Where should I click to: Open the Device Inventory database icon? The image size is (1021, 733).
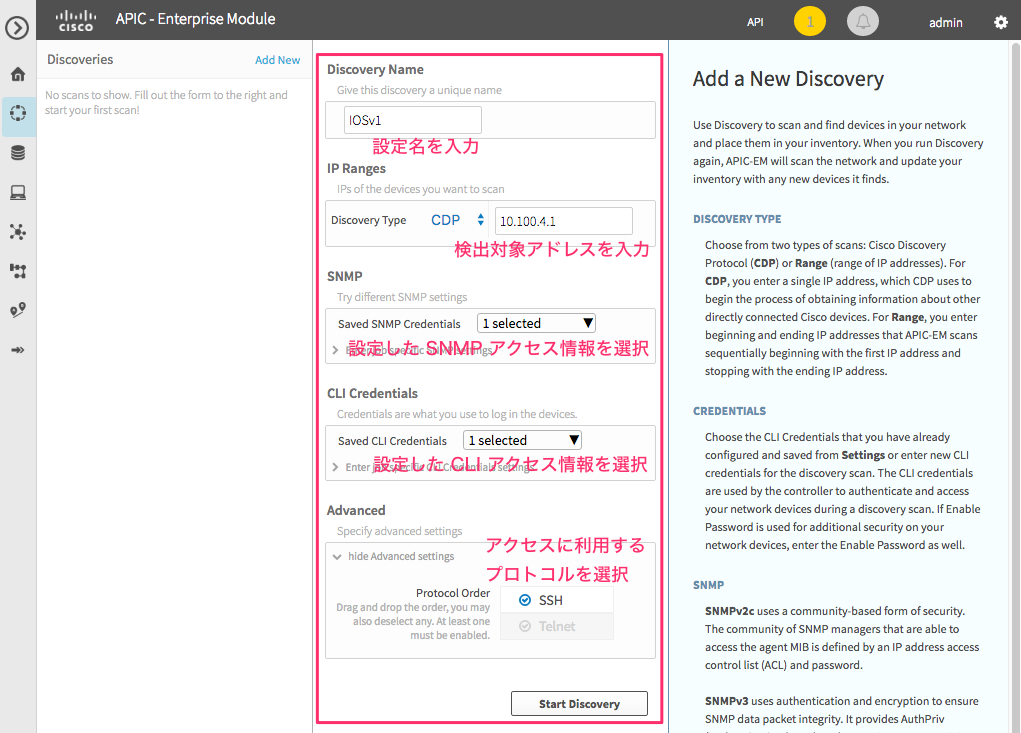point(18,153)
